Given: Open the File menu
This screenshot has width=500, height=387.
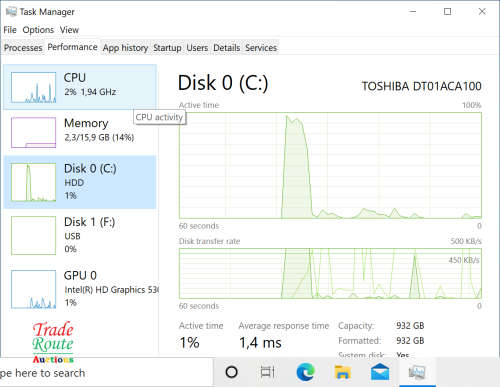Looking at the screenshot, I should [x=10, y=30].
